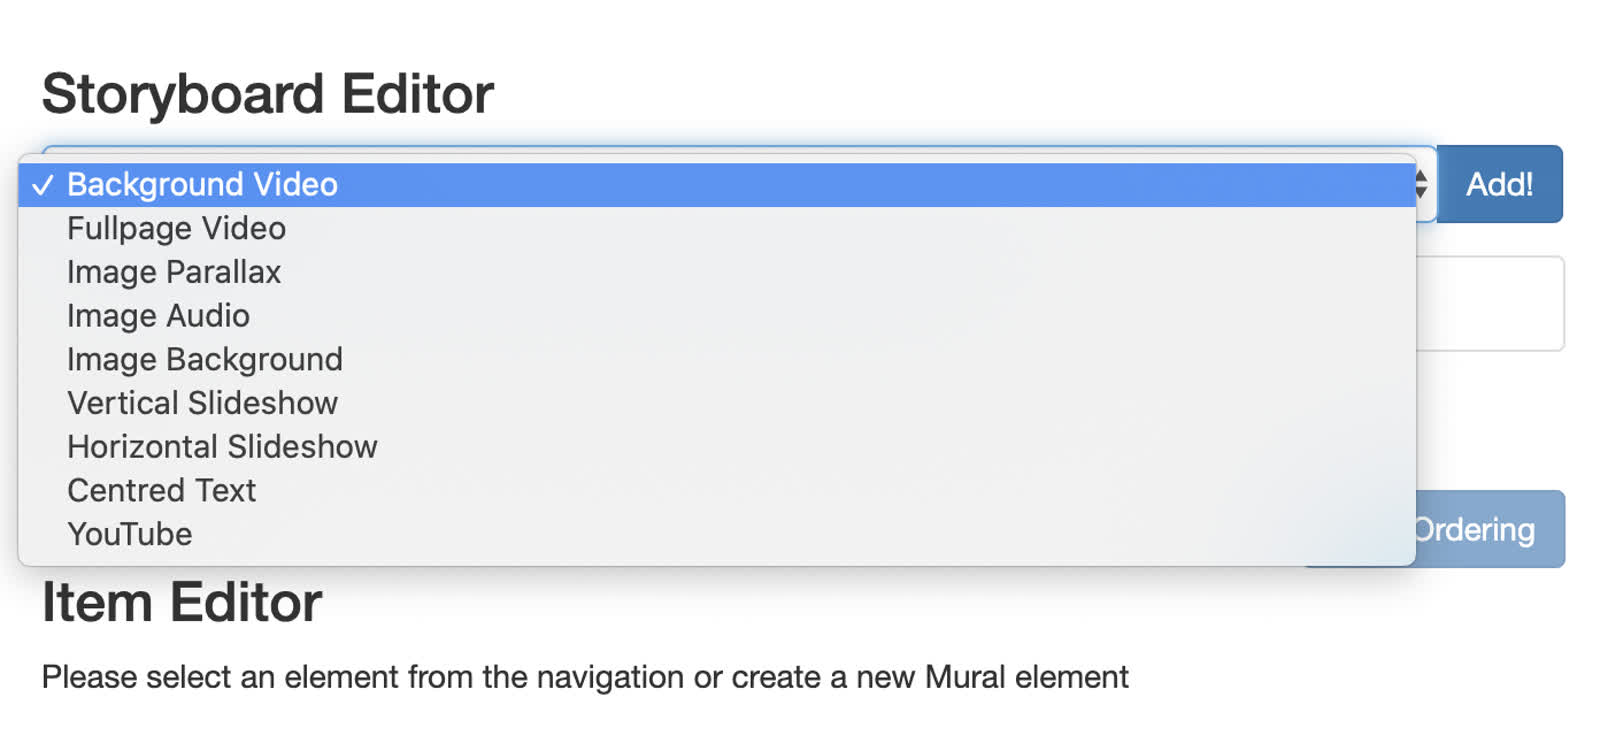Click the empty field below Add!
This screenshot has width=1600, height=743.
coord(1490,303)
